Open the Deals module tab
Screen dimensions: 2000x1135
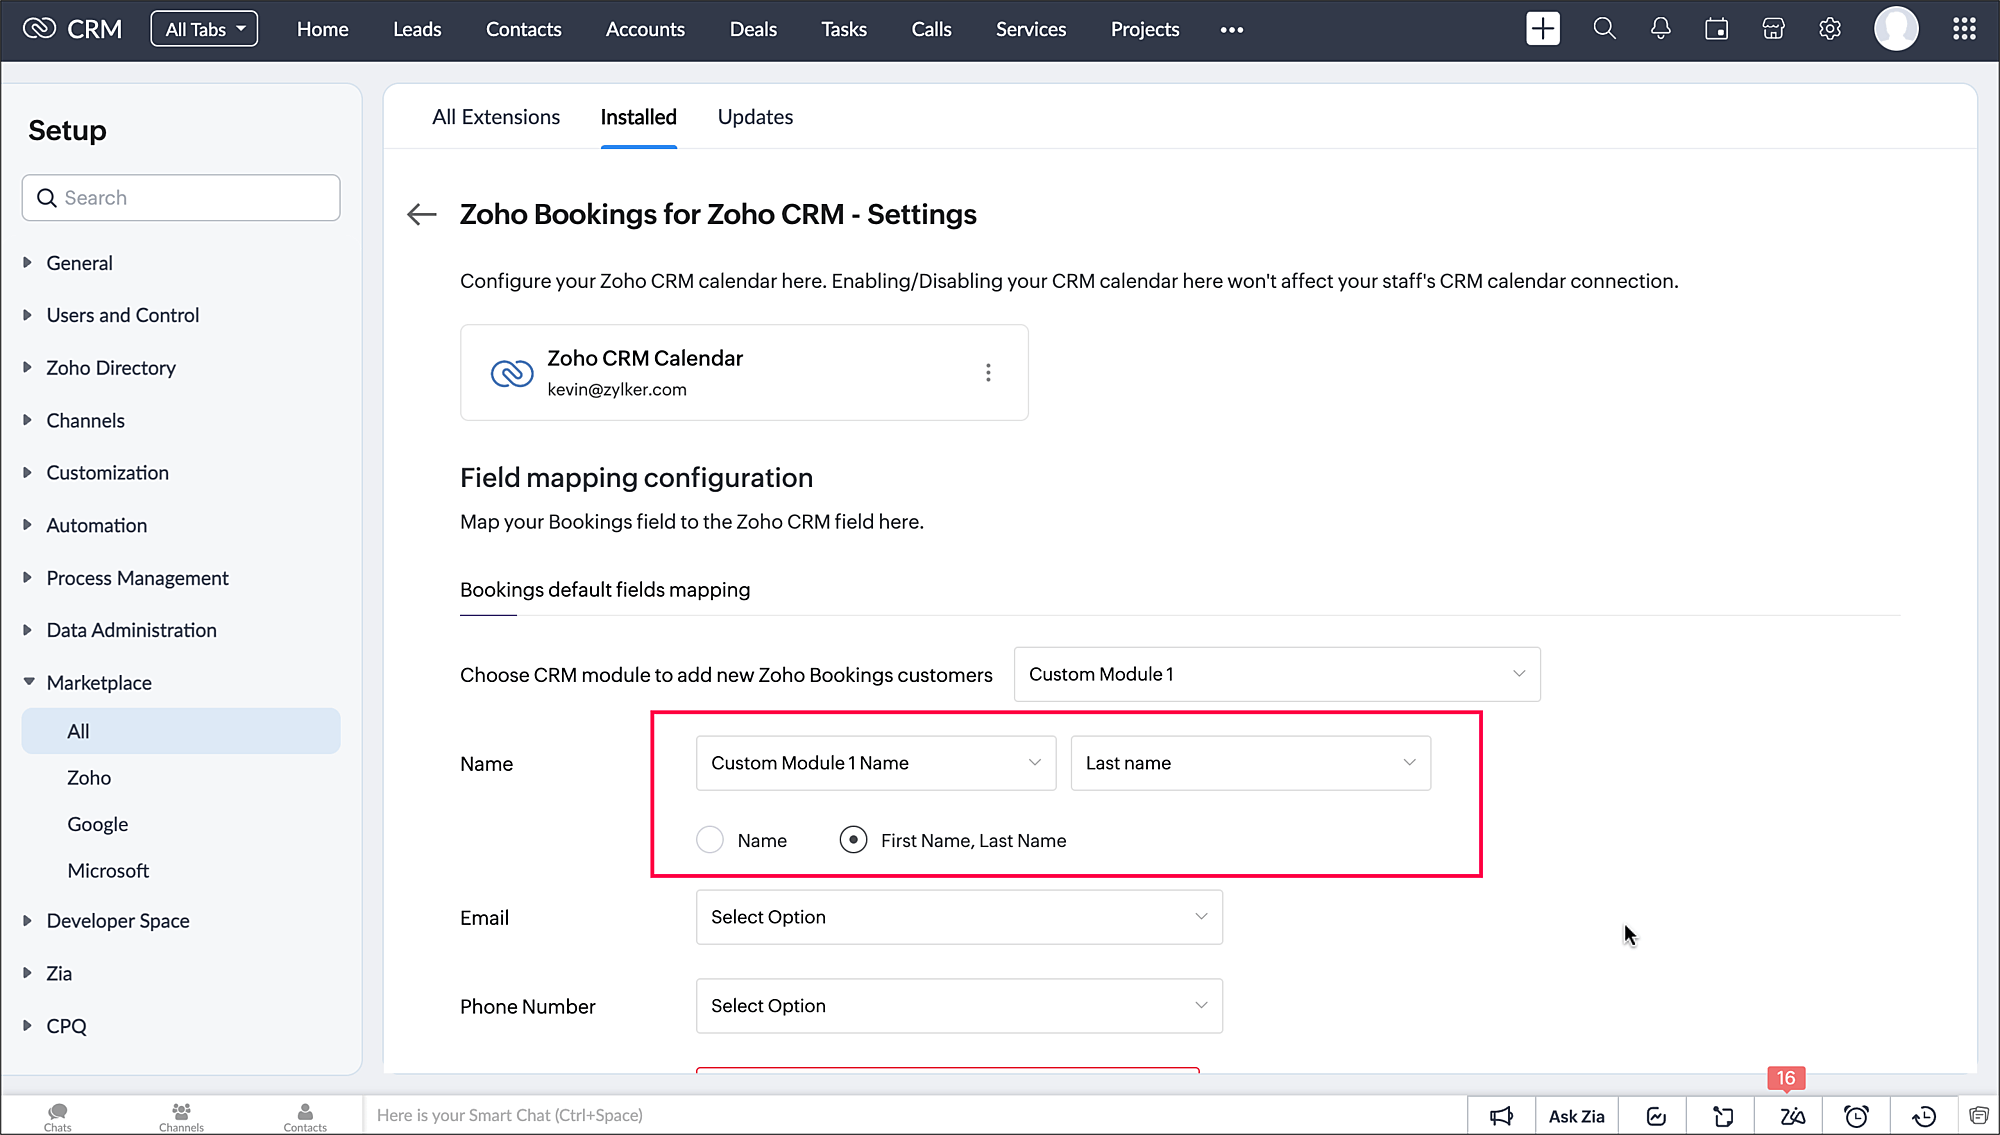752,29
